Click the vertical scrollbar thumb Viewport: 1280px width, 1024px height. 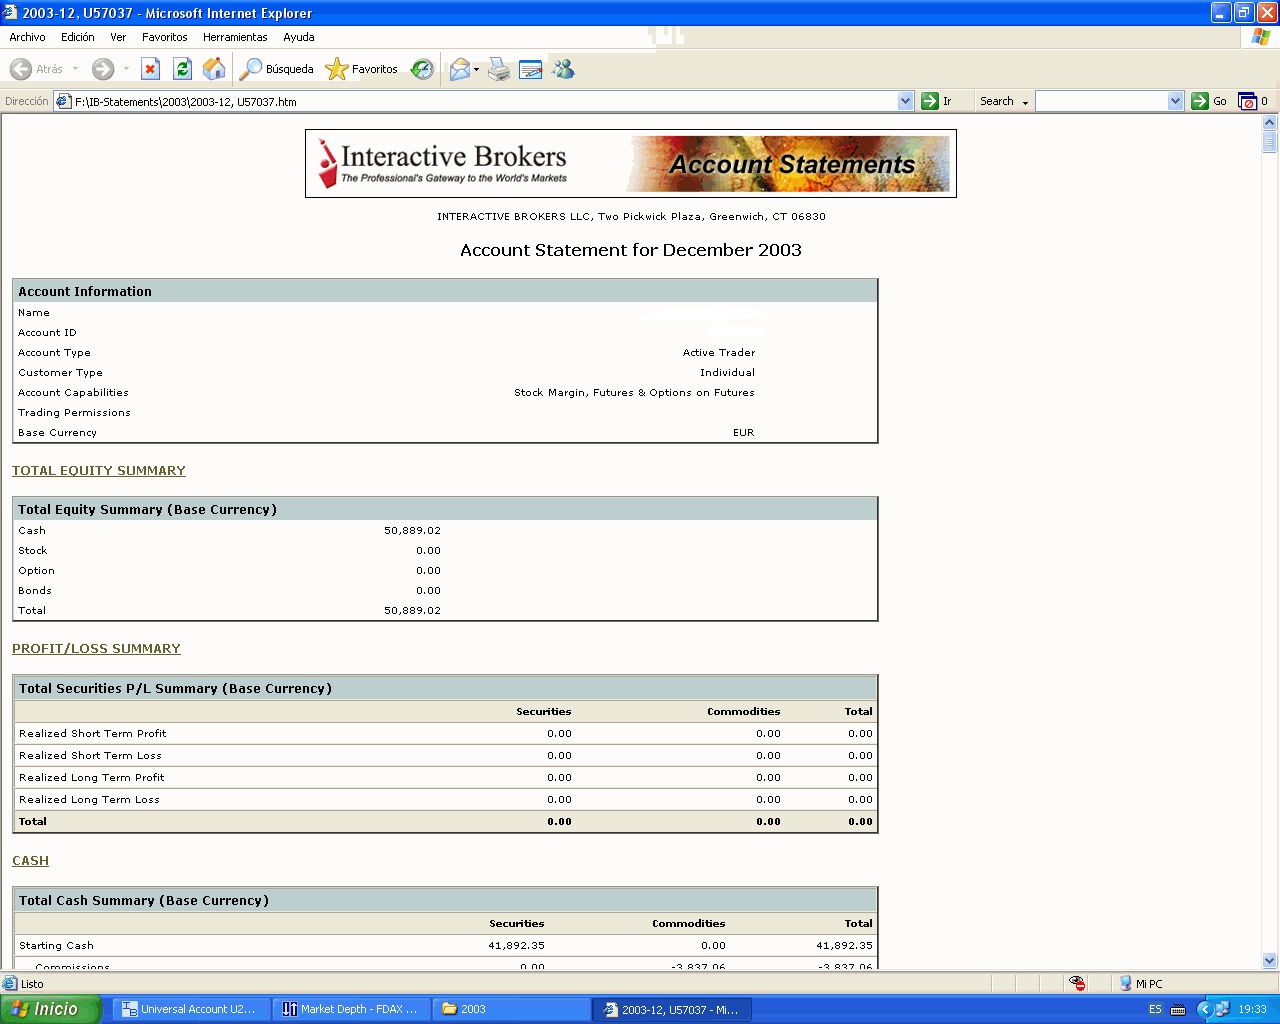tap(1270, 142)
